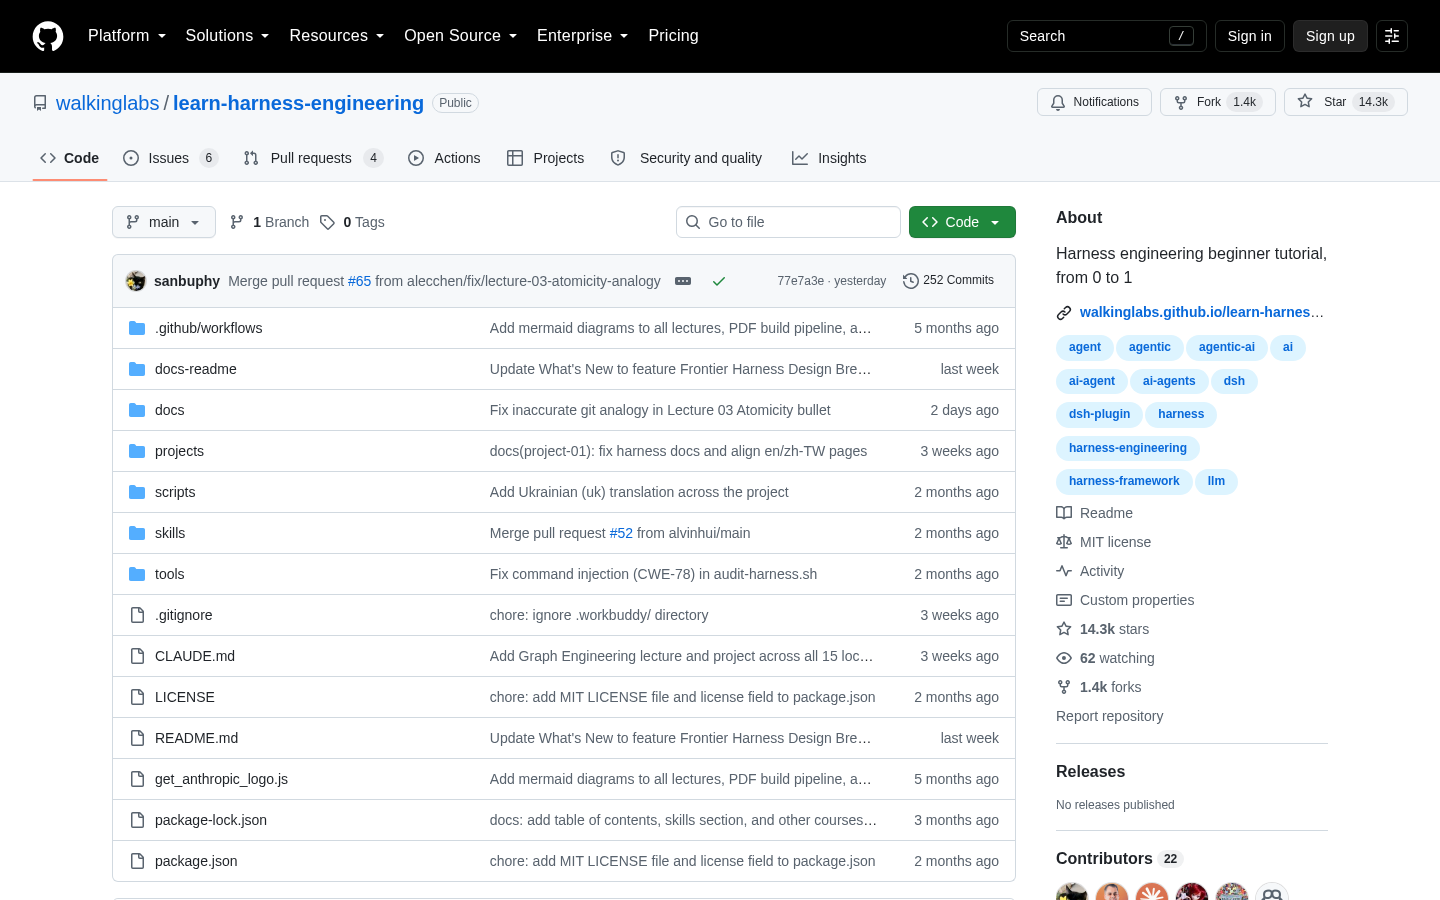Click the fork icon beside 1.4k forks
1440x900 pixels.
1064,687
